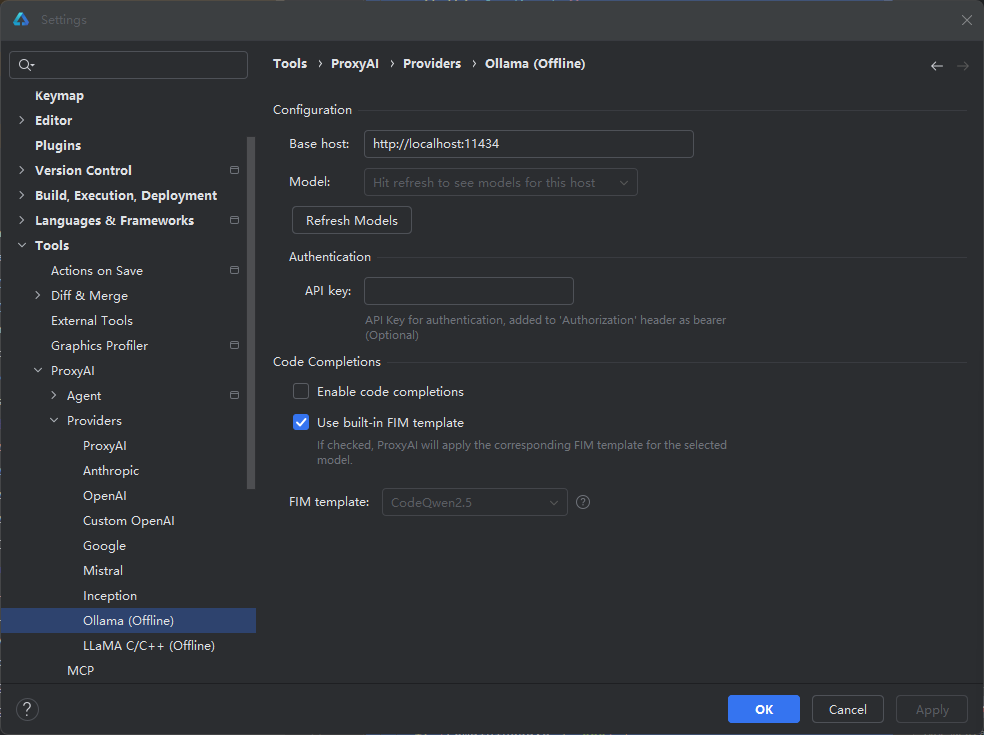Collapse the Providers tree node
Screen dimensions: 984x735
[x=54, y=421]
